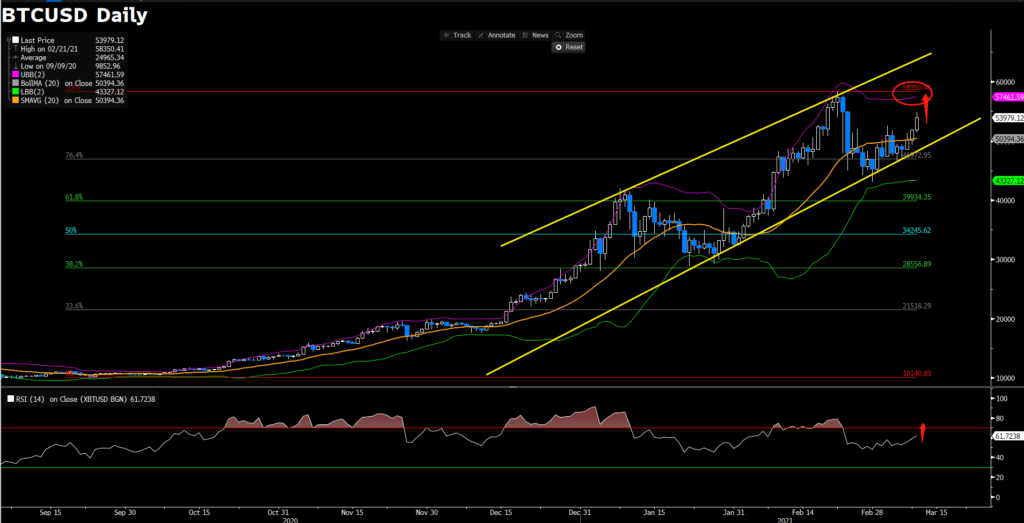
Task: Select the Zoom magnifier tool
Action: pos(569,35)
